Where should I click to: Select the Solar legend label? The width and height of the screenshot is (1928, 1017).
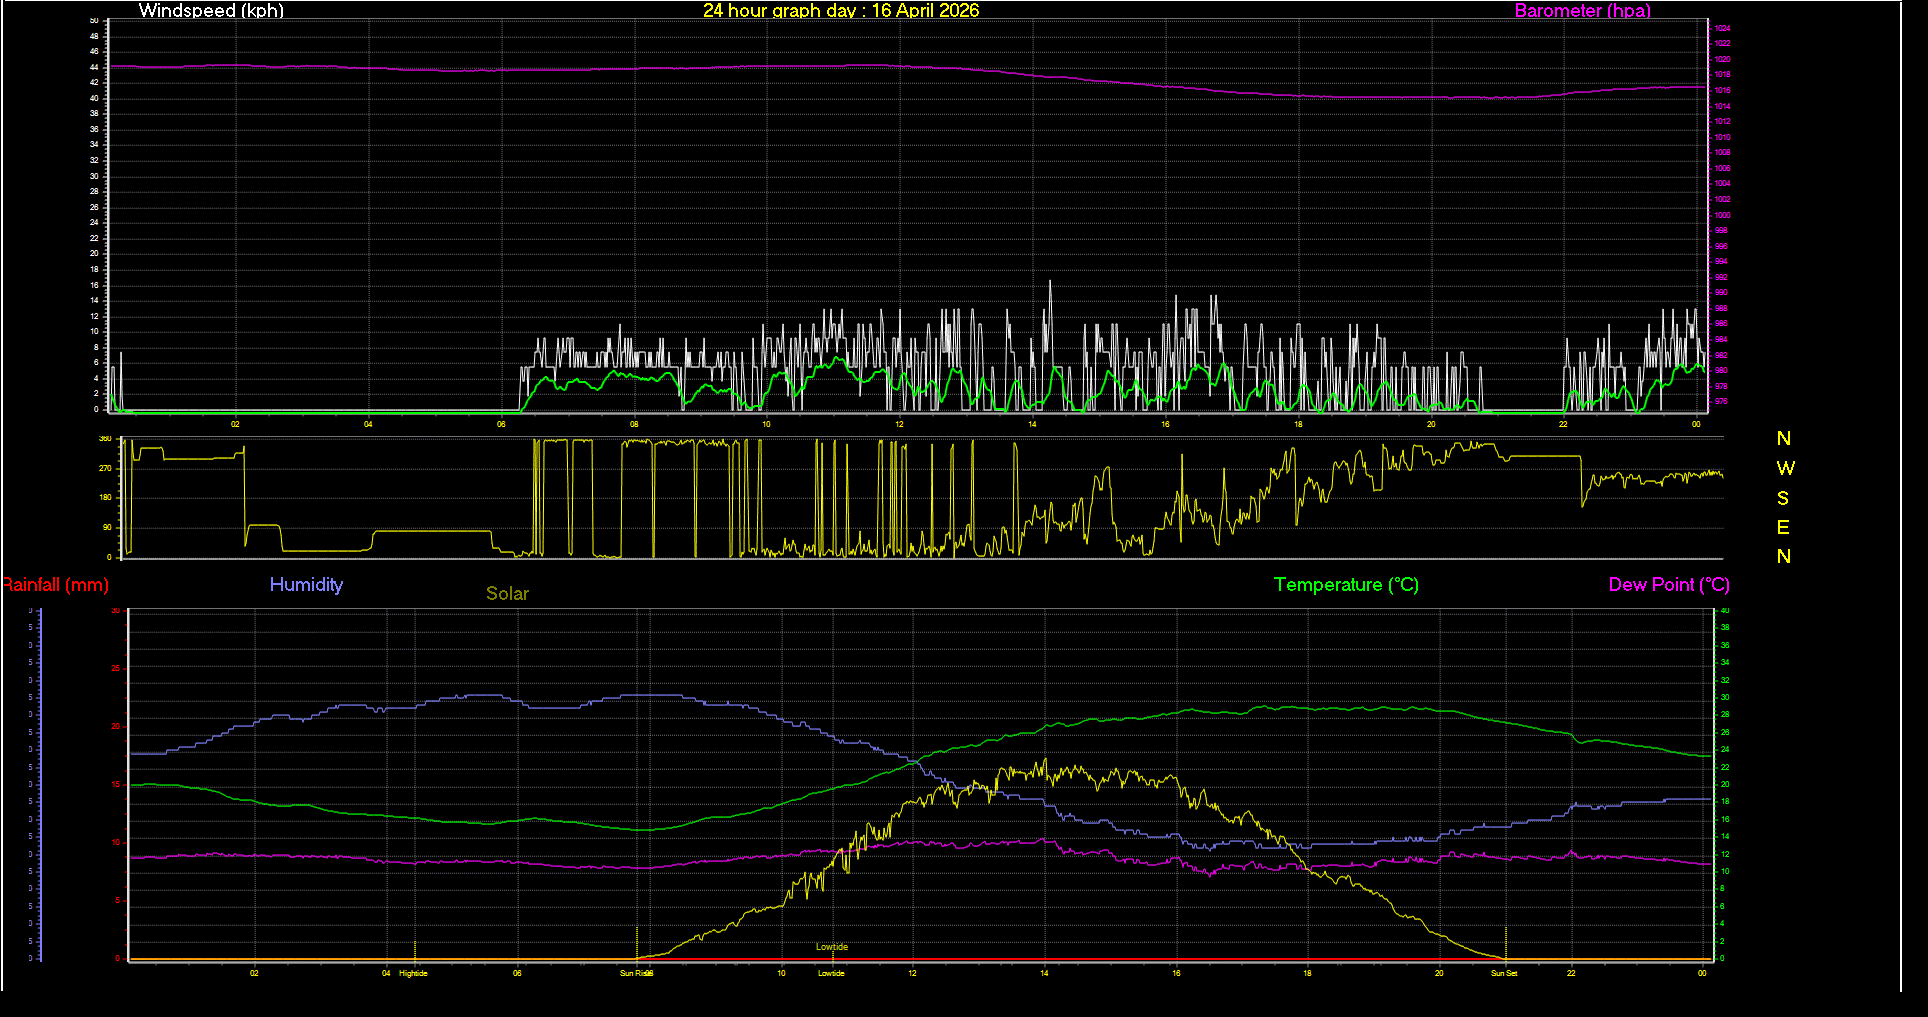tap(507, 594)
